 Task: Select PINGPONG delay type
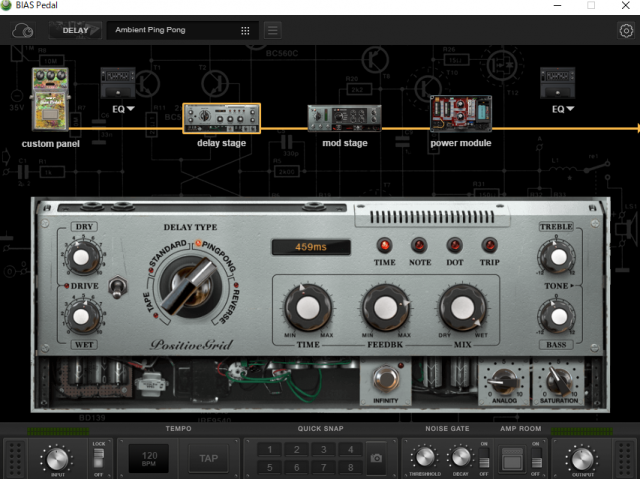218,256
